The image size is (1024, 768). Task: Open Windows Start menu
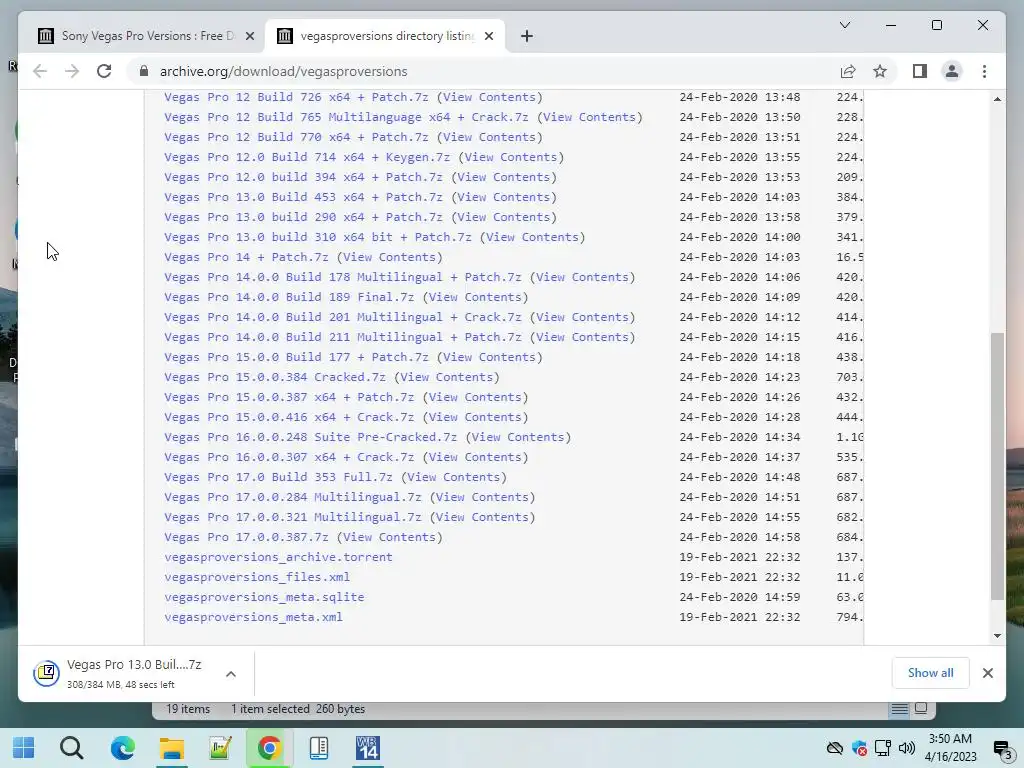pyautogui.click(x=24, y=748)
